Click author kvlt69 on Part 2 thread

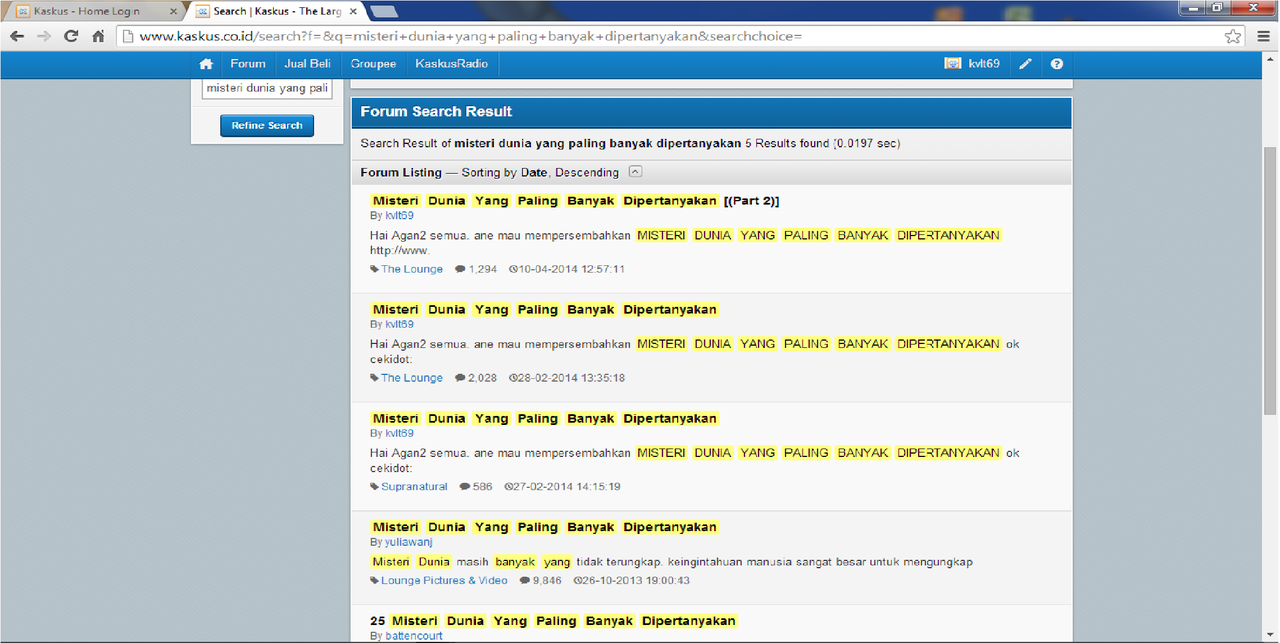click(399, 215)
